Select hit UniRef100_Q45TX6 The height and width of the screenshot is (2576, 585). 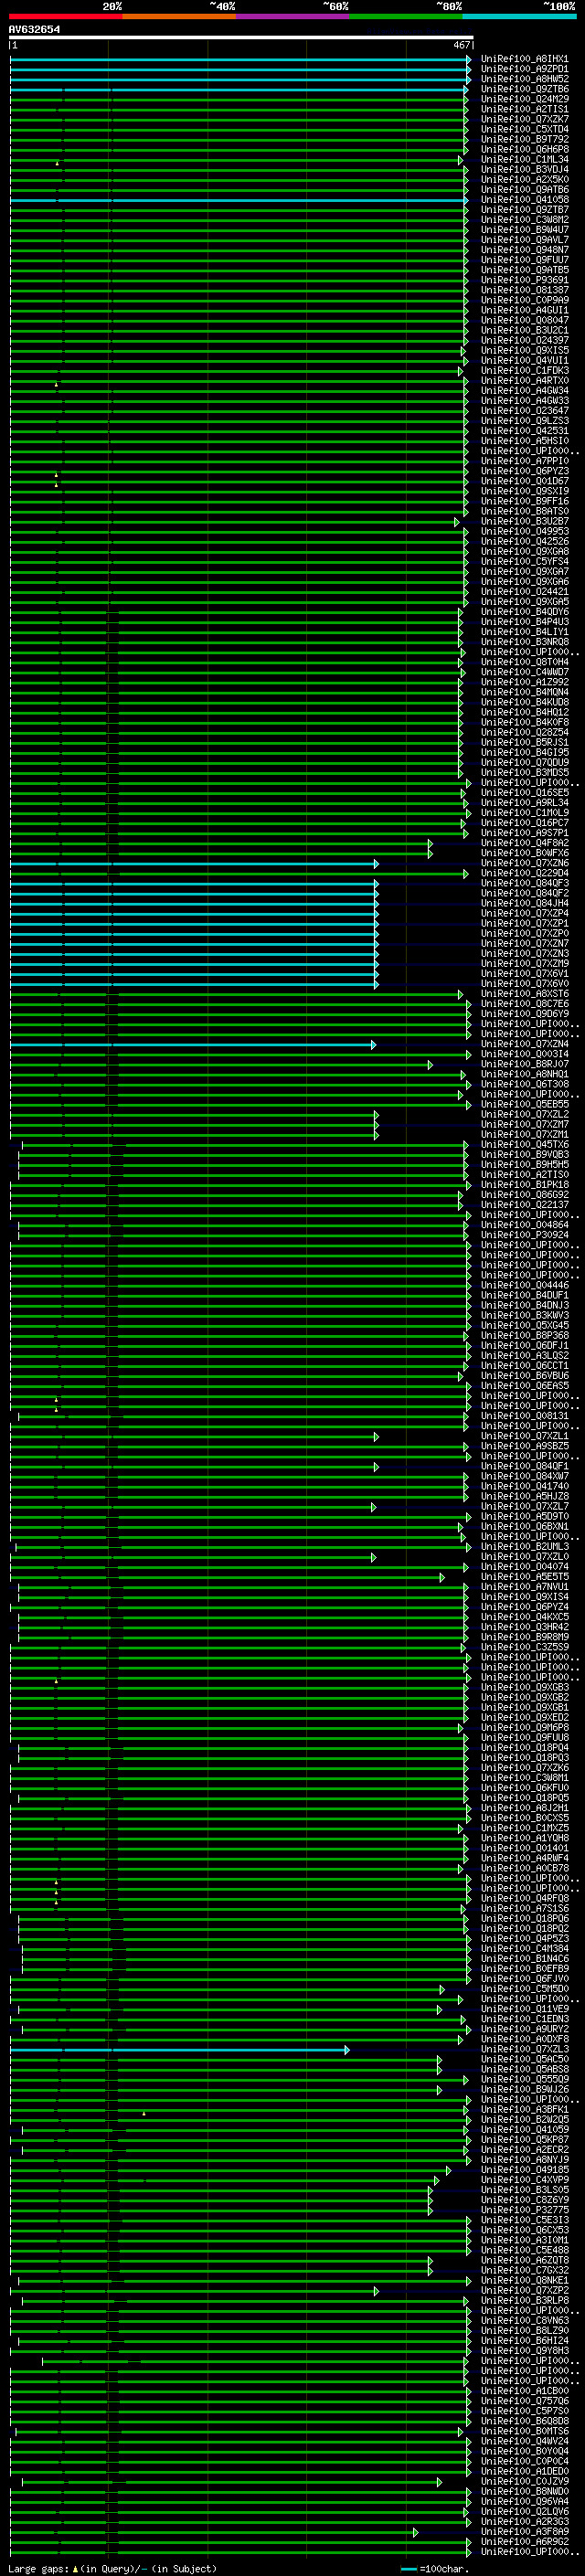[x=524, y=1144]
